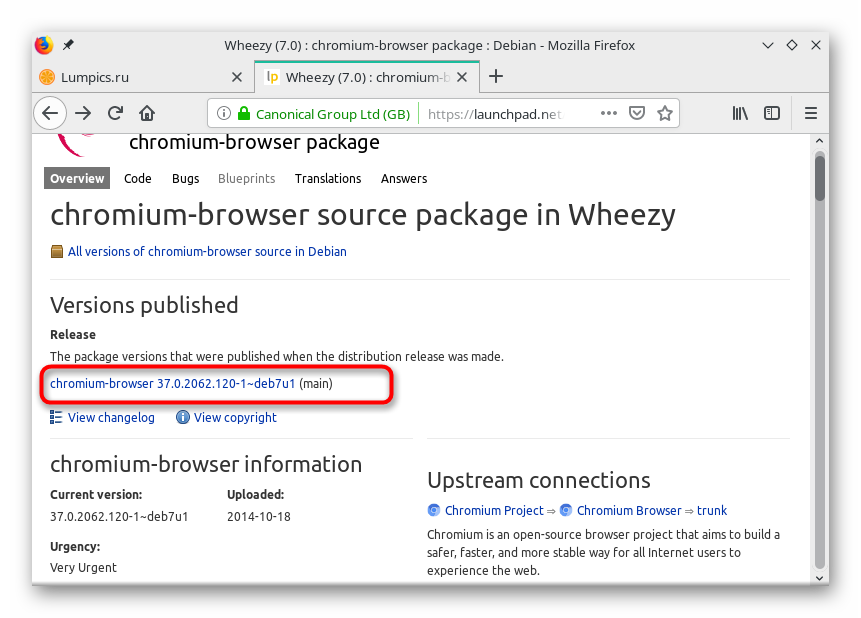Follow the View changelog link
Image resolution: width=861 pixels, height=618 pixels.
point(111,417)
